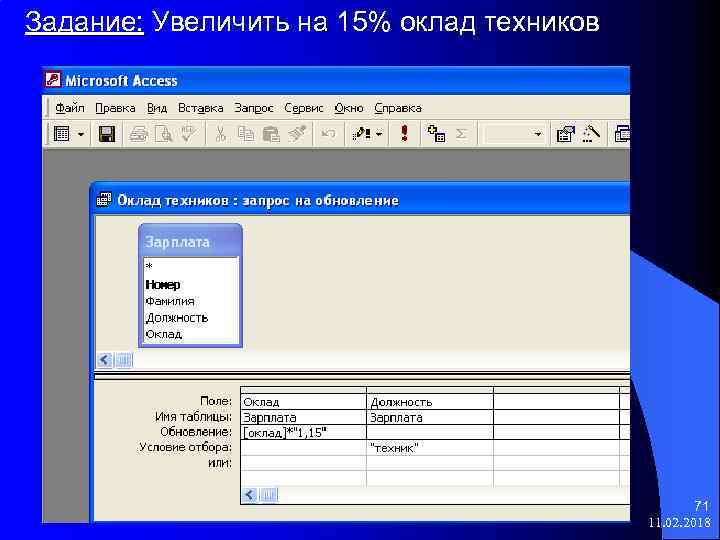The height and width of the screenshot is (540, 720).
Task: Click the Undo arrow icon
Action: pos(328,134)
